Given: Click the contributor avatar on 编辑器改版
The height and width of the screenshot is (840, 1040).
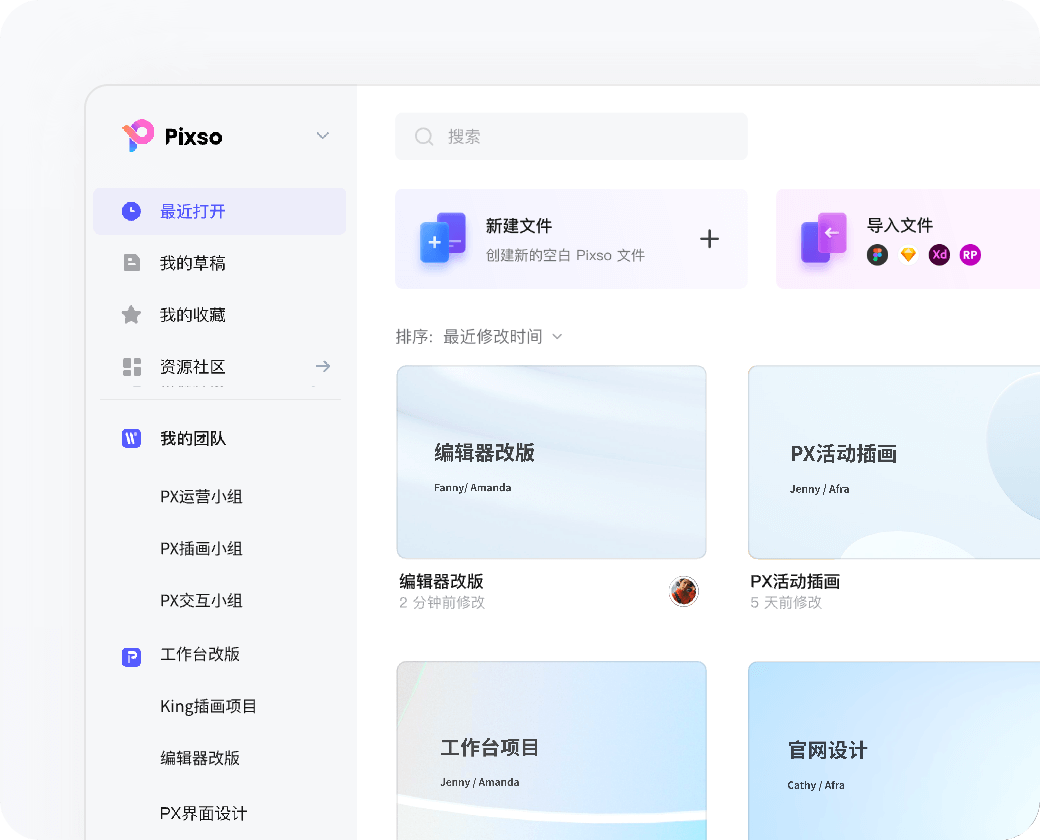Looking at the screenshot, I should point(684,591).
